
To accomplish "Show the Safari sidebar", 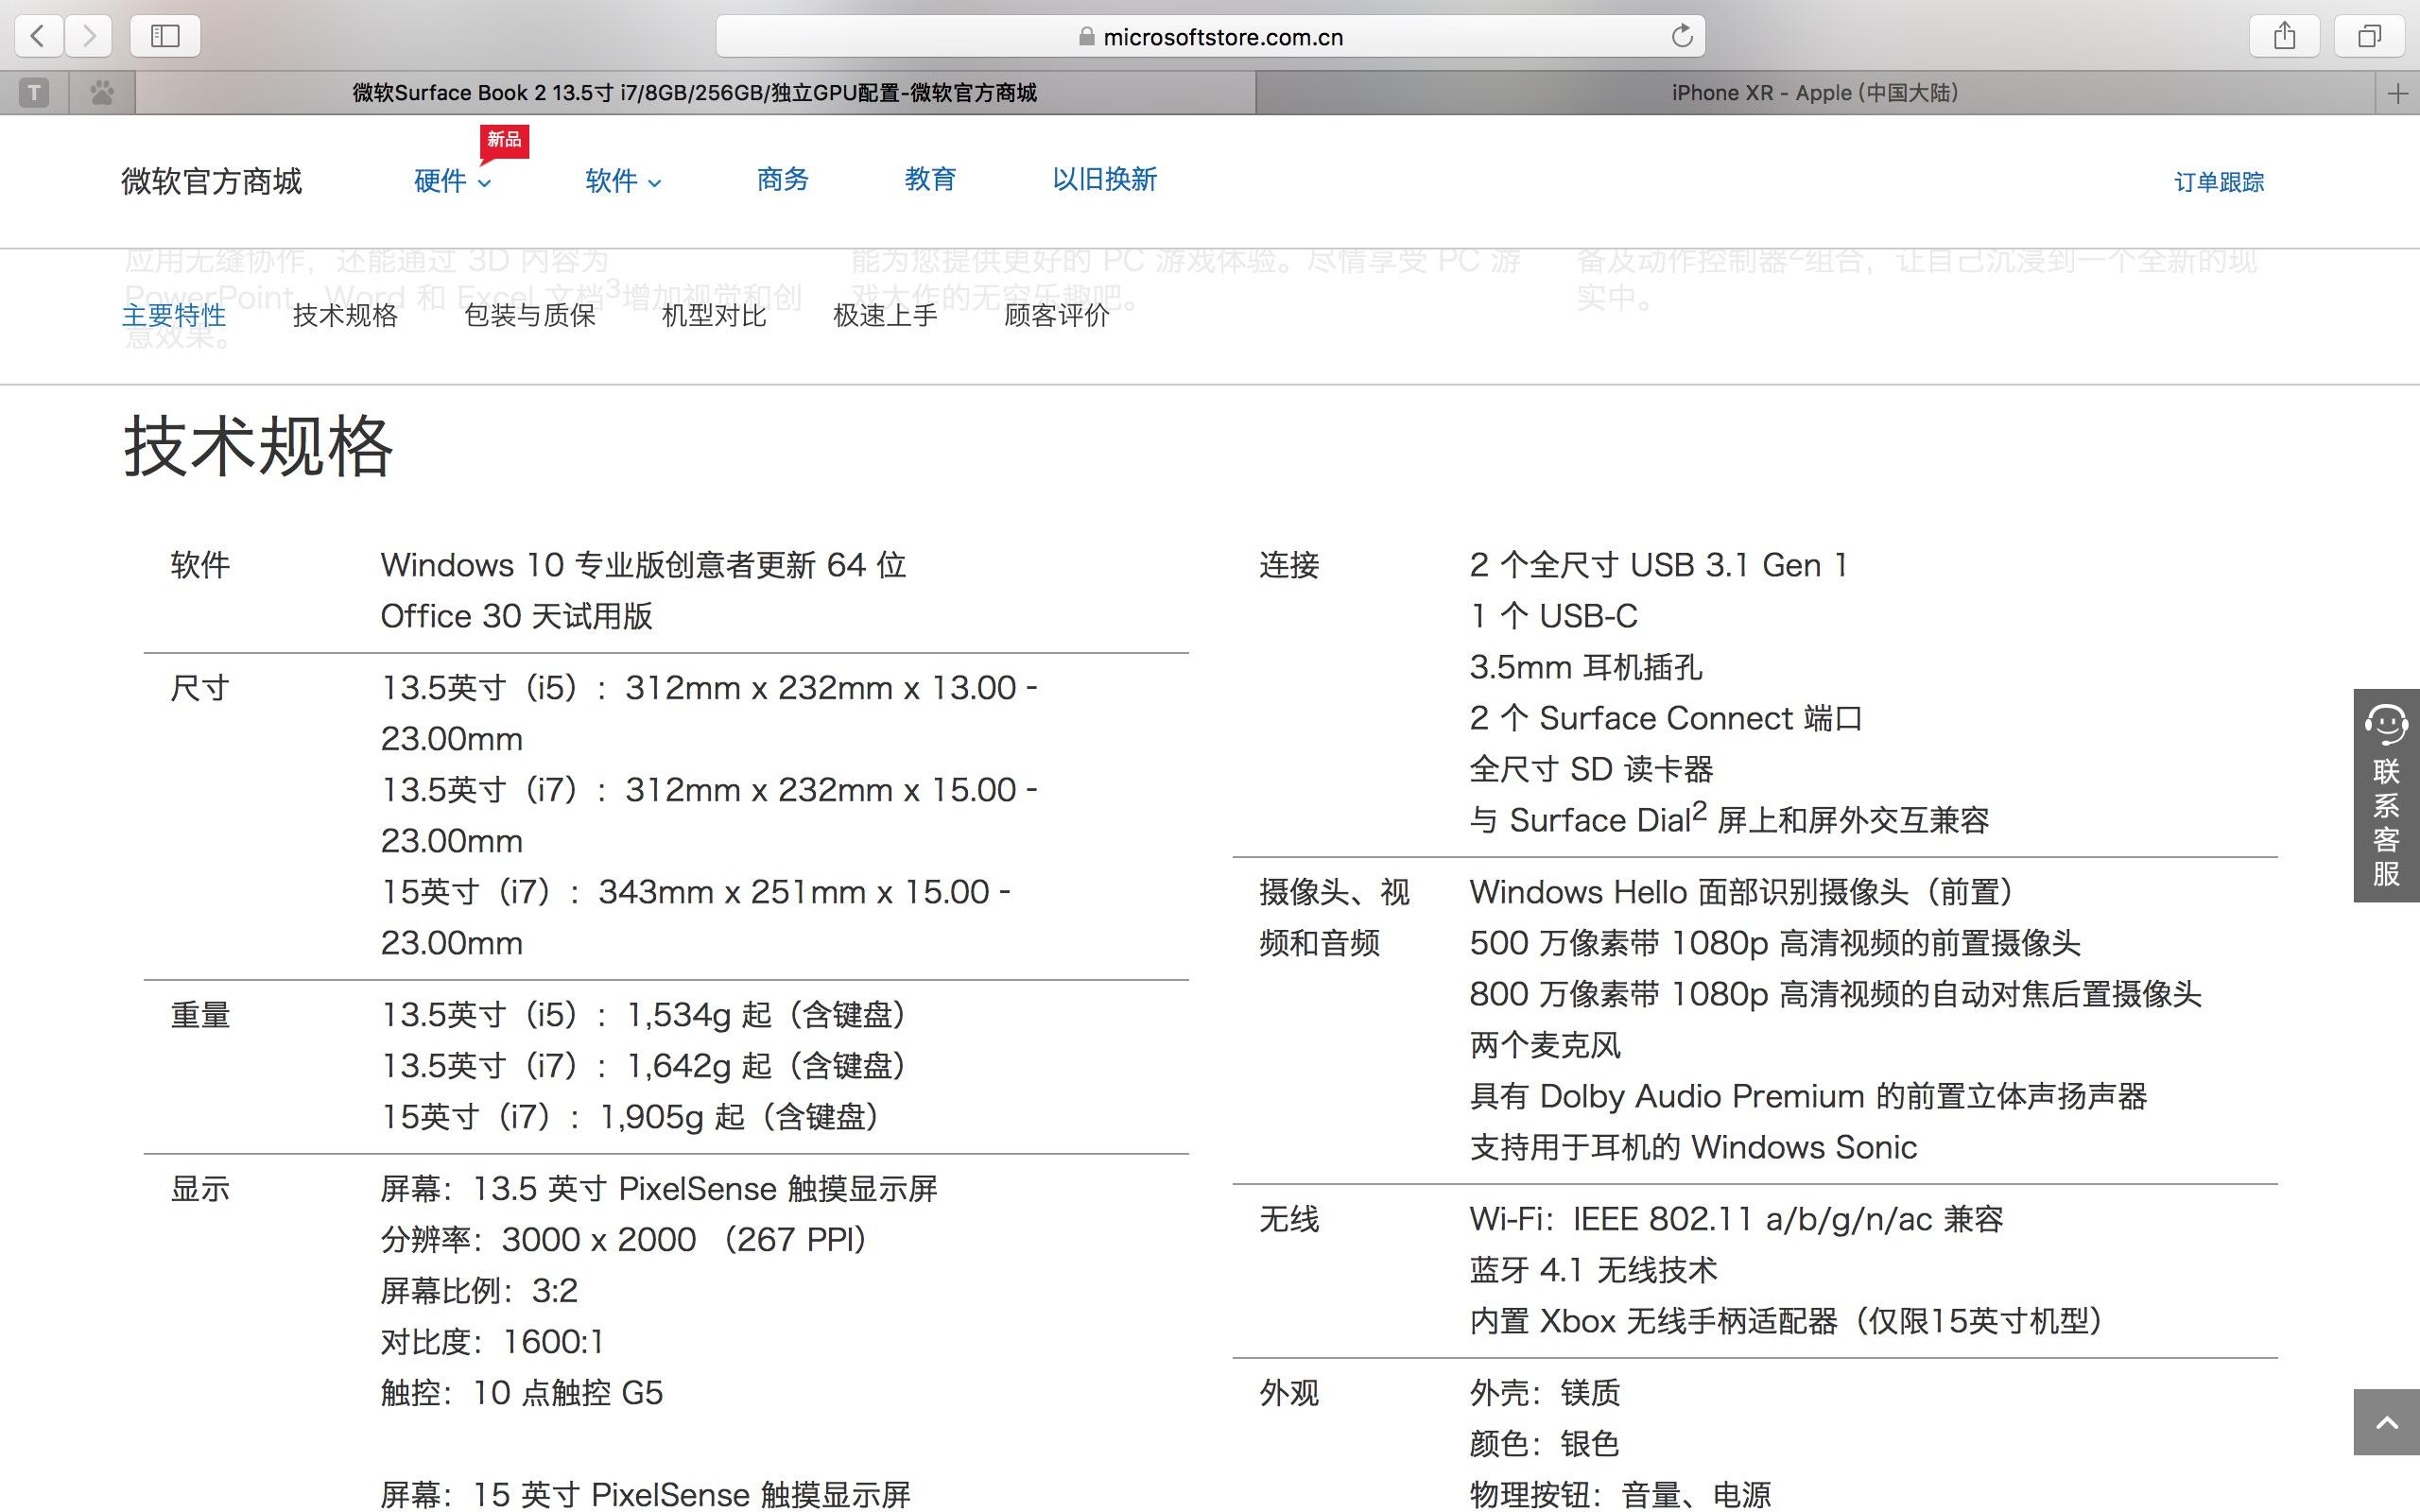I will 165,36.
